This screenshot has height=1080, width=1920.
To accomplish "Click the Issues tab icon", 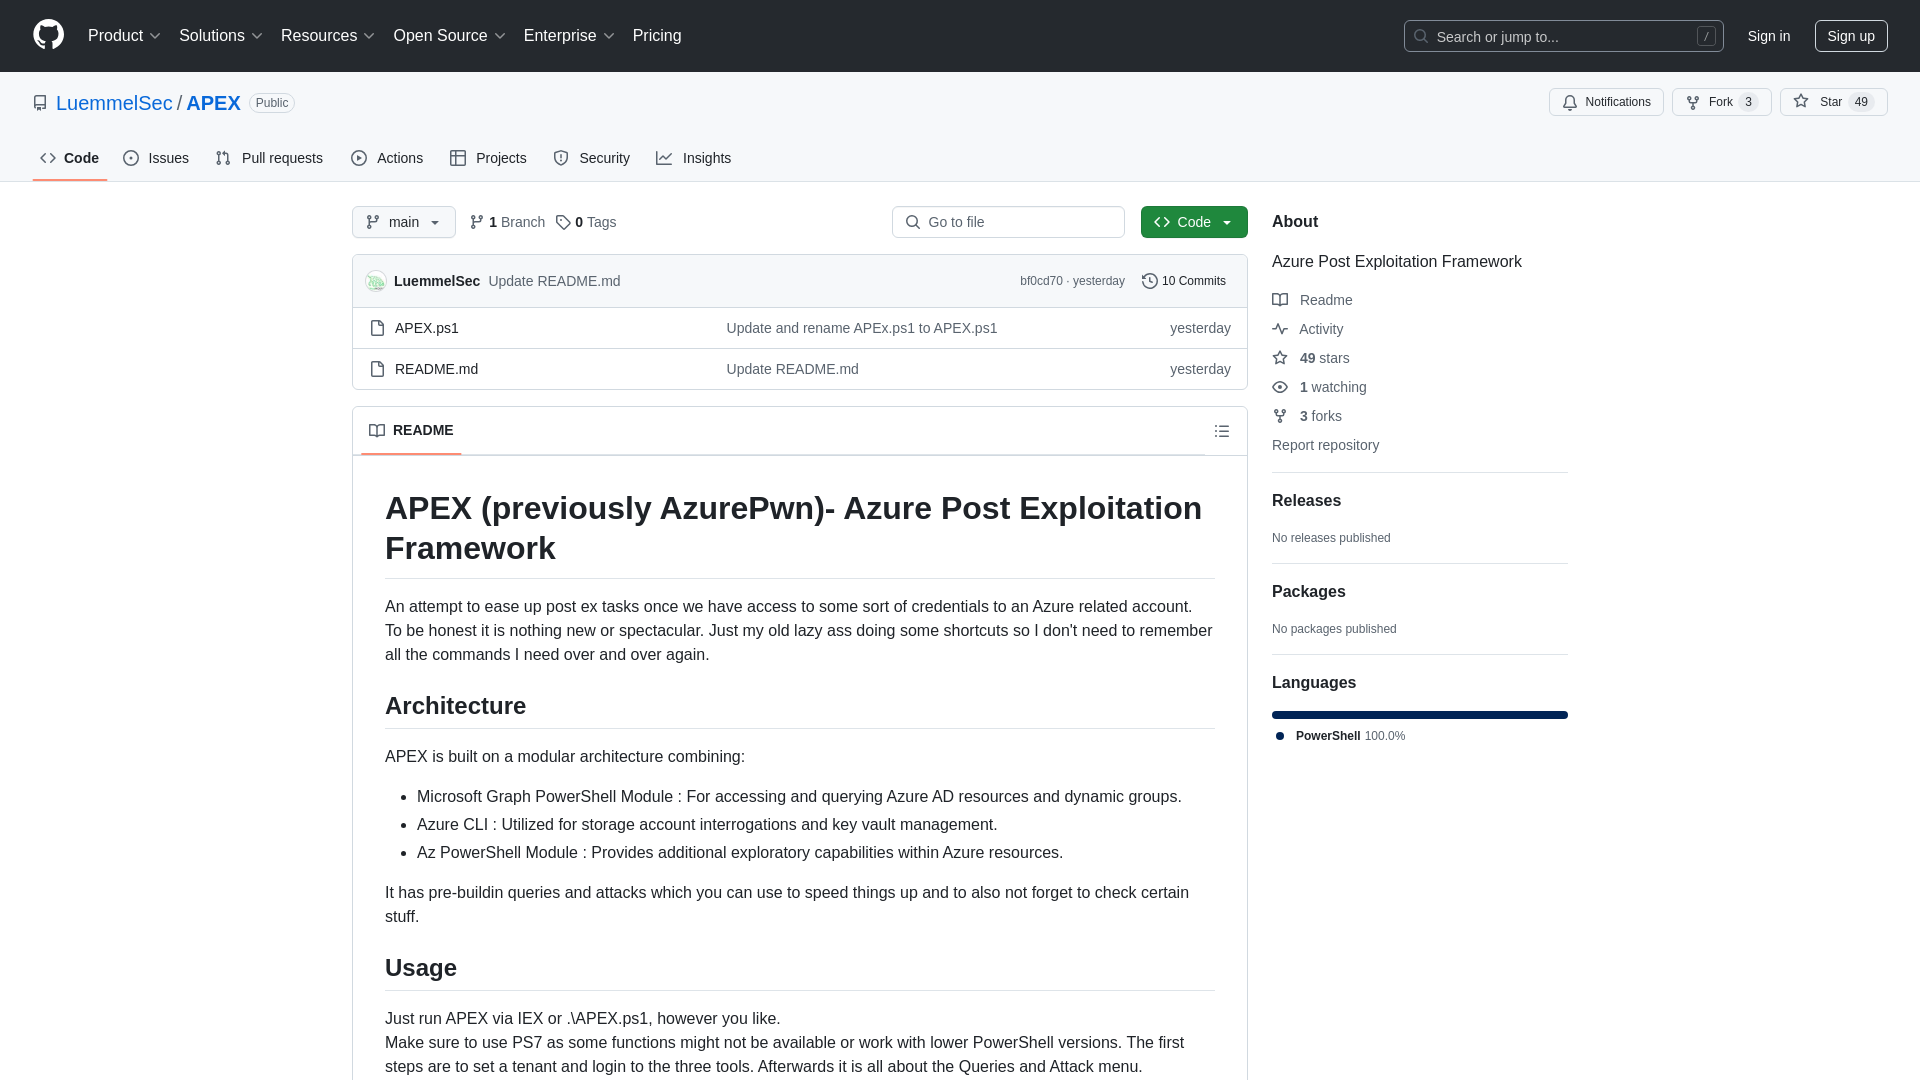I will 131,158.
